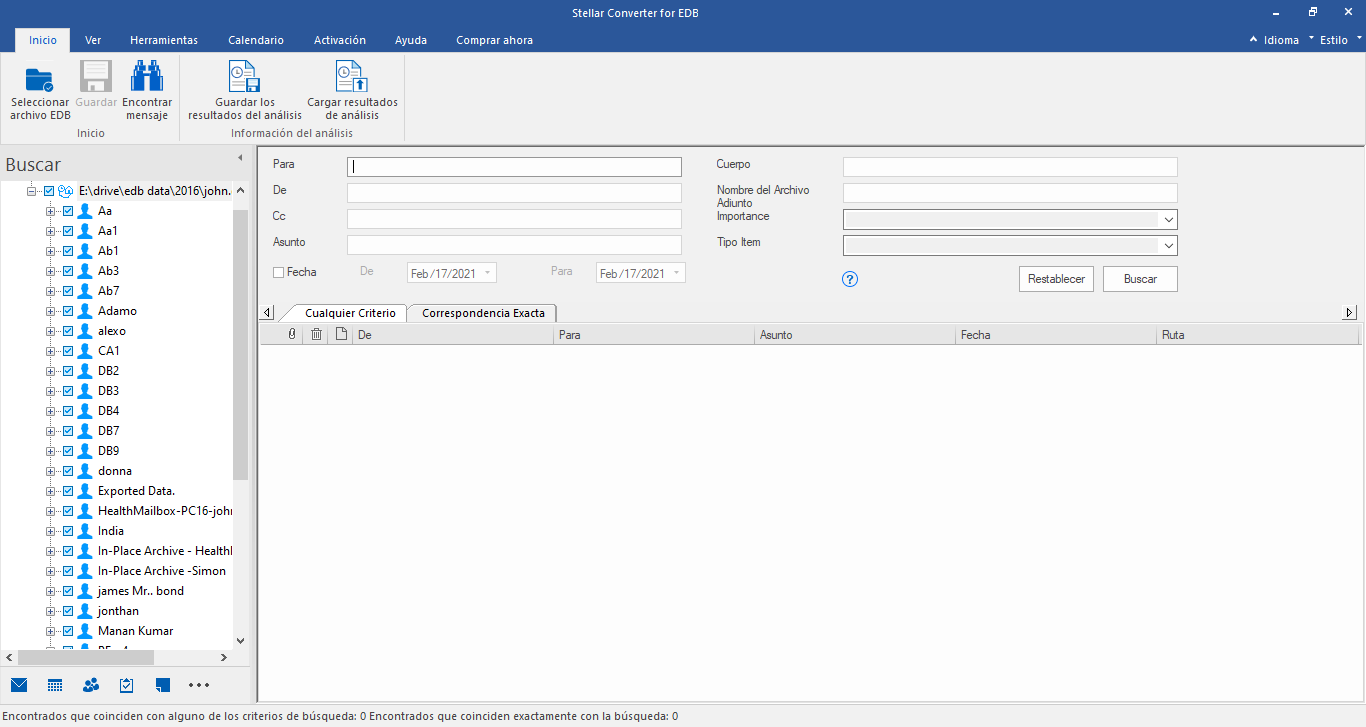Open the tasks view icon at bottom

[x=127, y=685]
